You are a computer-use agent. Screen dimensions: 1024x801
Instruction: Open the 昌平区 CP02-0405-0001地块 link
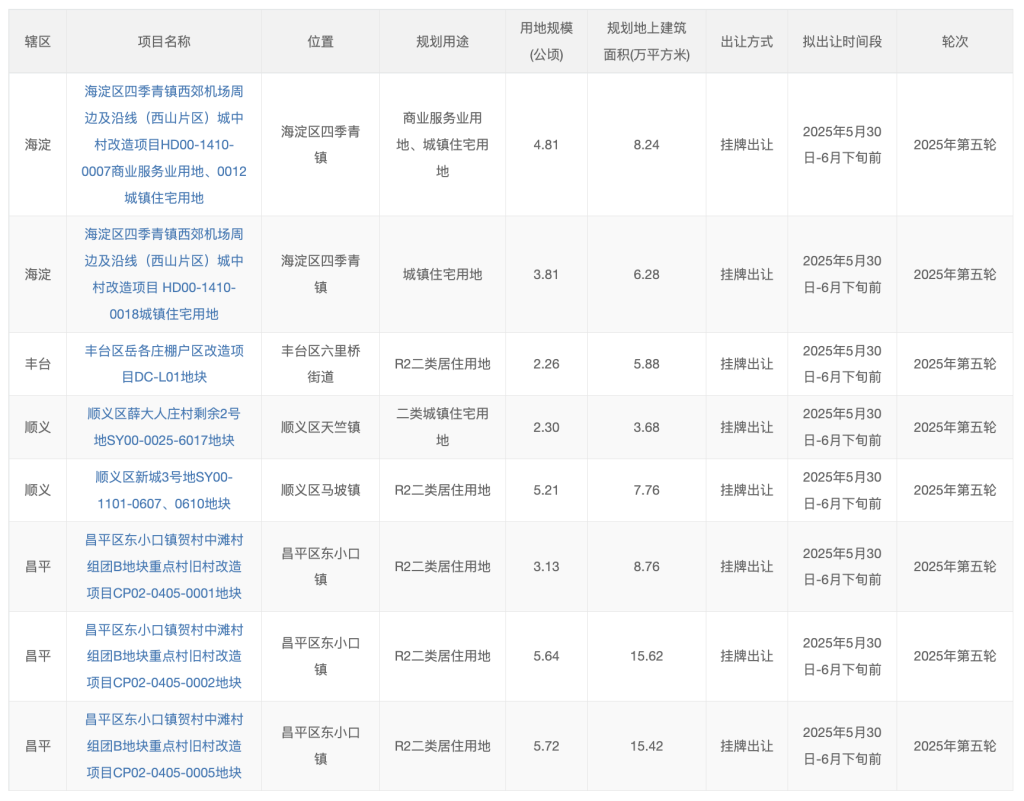pos(164,566)
